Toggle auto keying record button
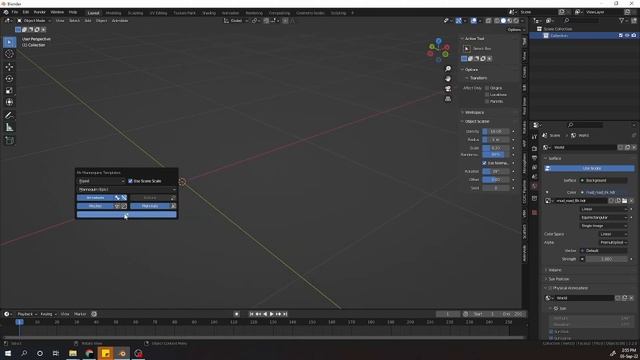This screenshot has width=640, height=360. click(x=236, y=314)
